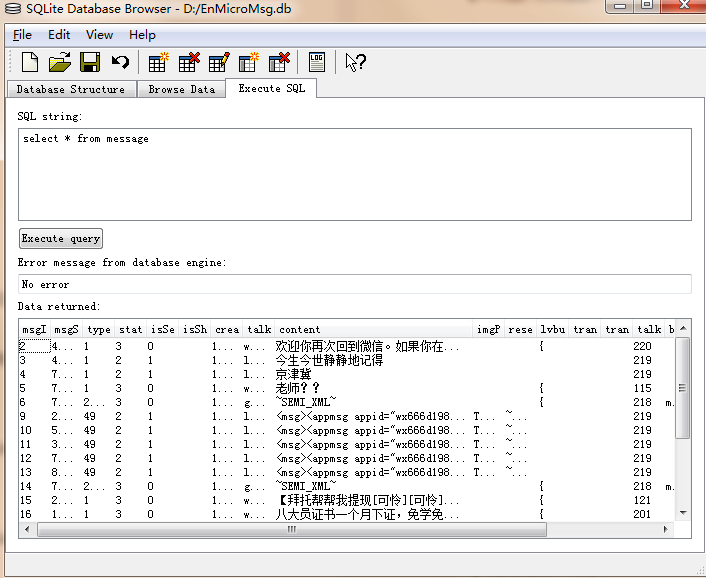Select the Execute SQL tab
Image resolution: width=706 pixels, height=578 pixels.
point(272,88)
